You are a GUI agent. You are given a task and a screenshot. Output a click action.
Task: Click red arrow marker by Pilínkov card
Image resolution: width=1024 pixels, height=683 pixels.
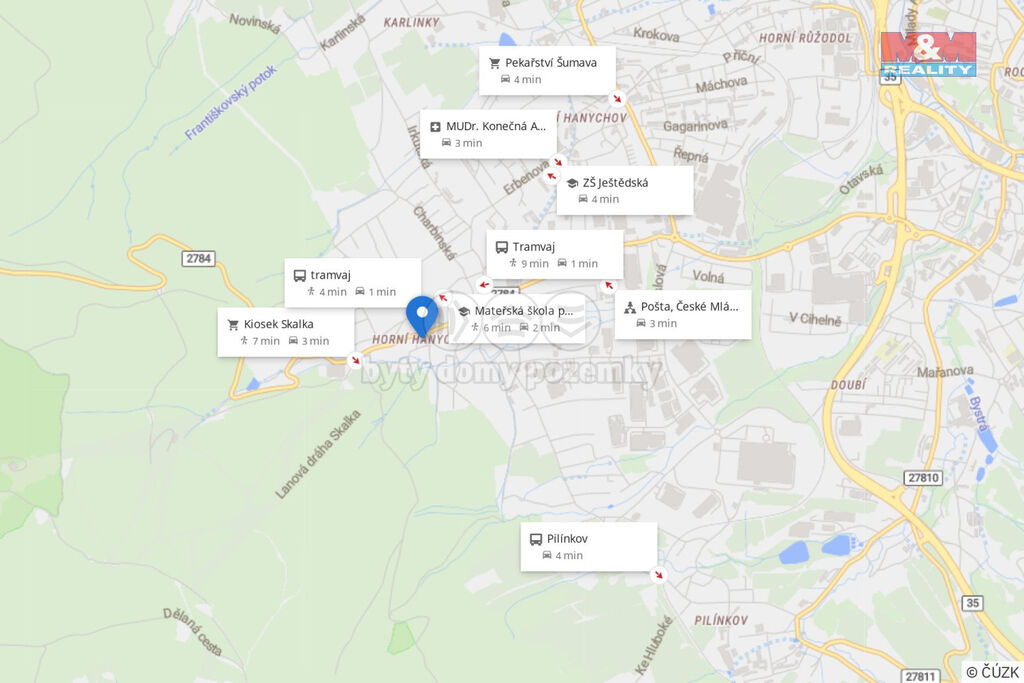[x=658, y=575]
